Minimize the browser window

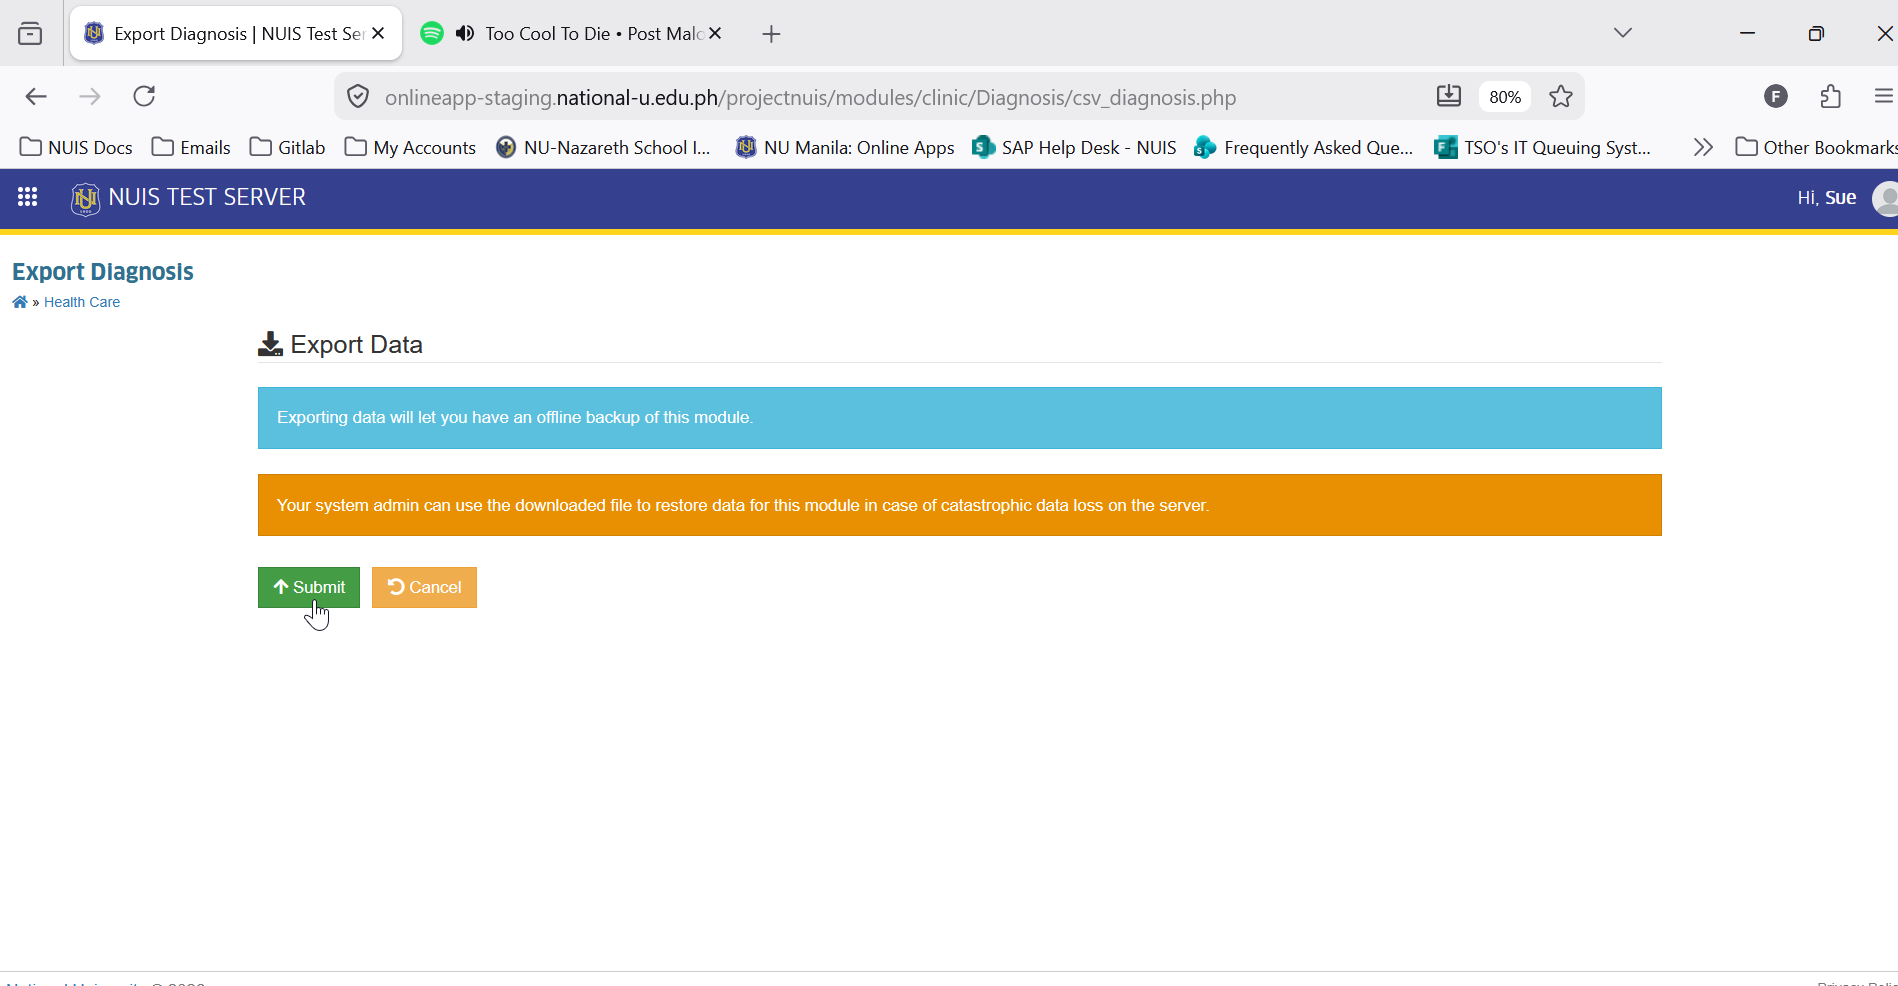pyautogui.click(x=1748, y=33)
